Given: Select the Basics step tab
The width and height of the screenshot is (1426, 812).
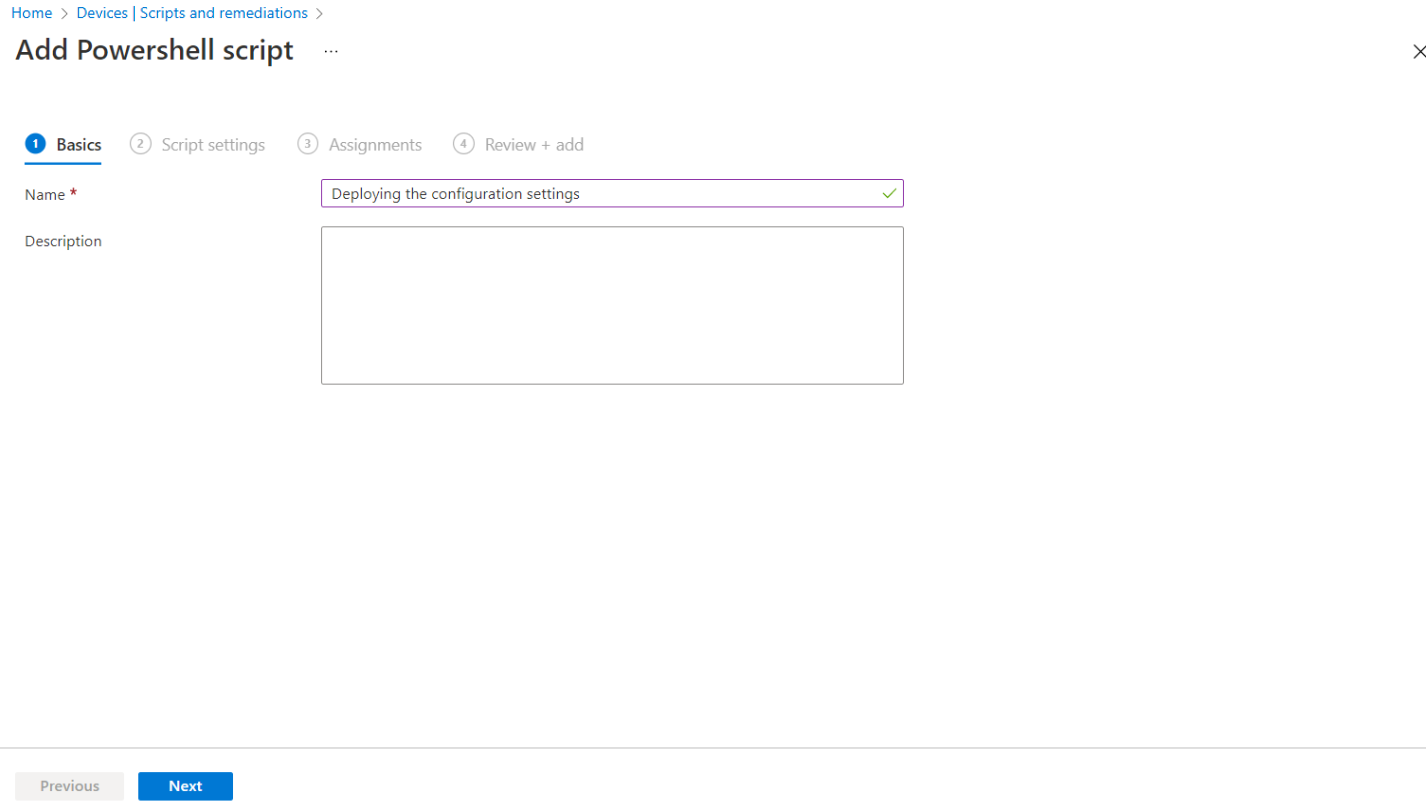Looking at the screenshot, I should [63, 145].
